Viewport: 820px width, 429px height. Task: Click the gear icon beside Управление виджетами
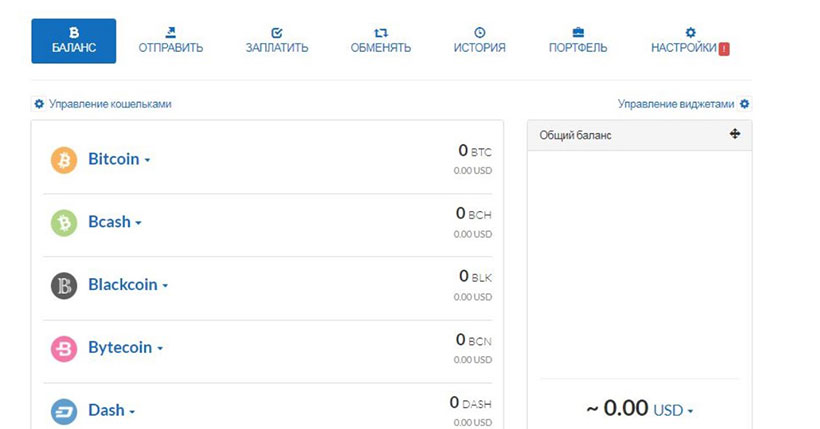[x=744, y=104]
